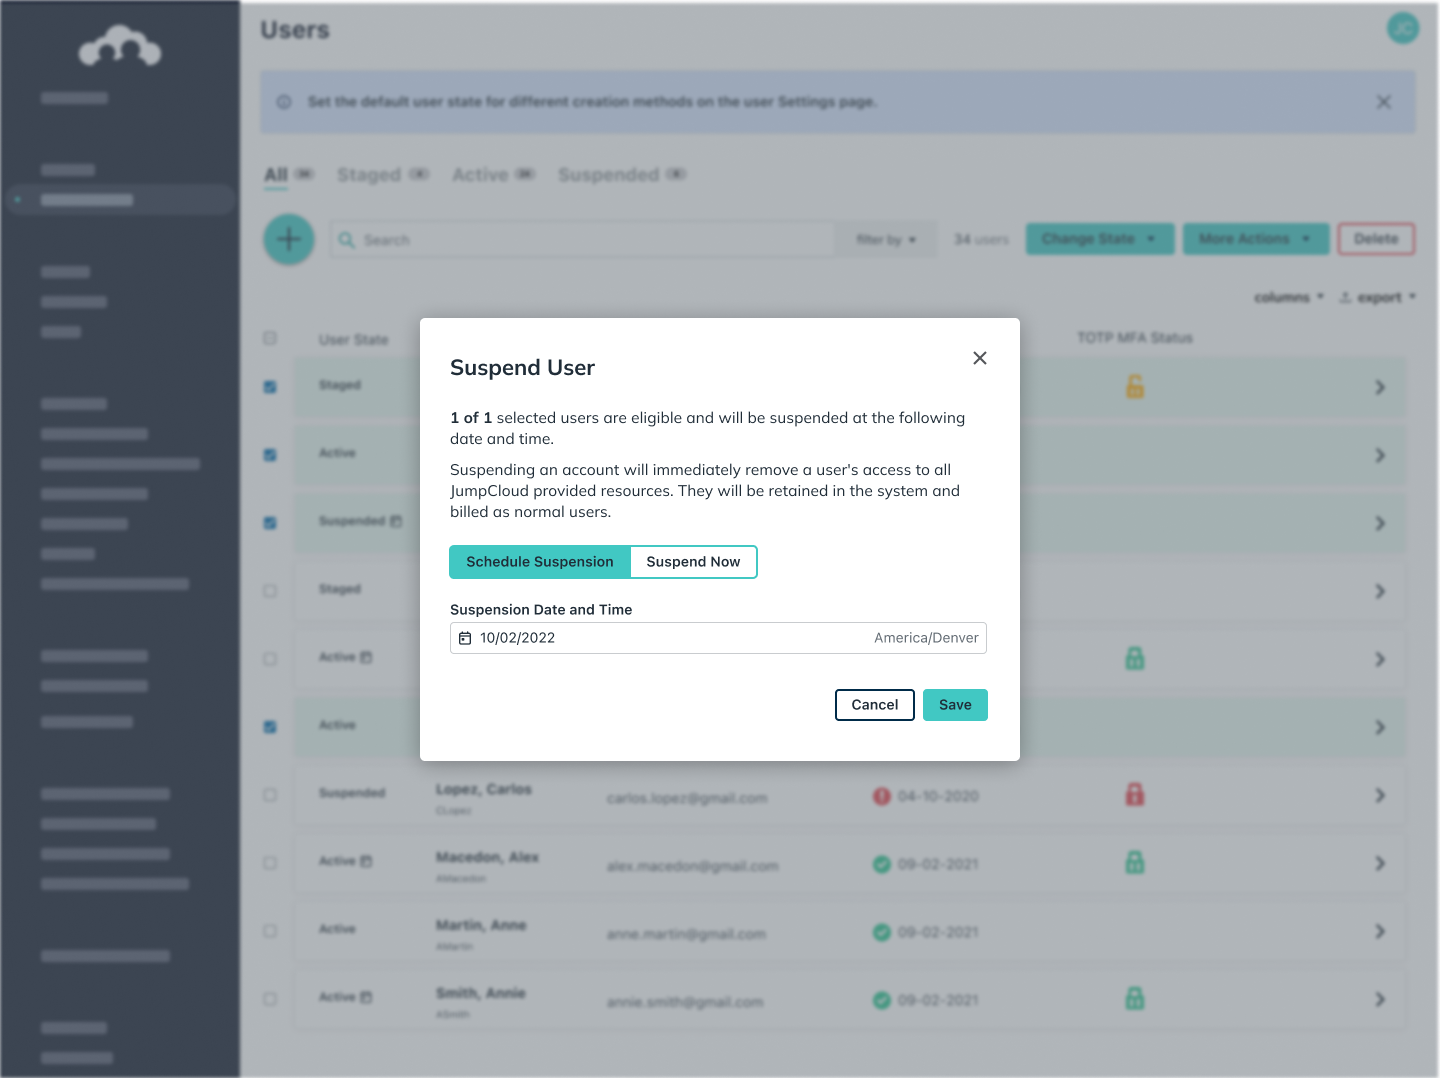This screenshot has height=1078, width=1440.
Task: Check the select-all checkbox in the header
Action: coord(270,338)
